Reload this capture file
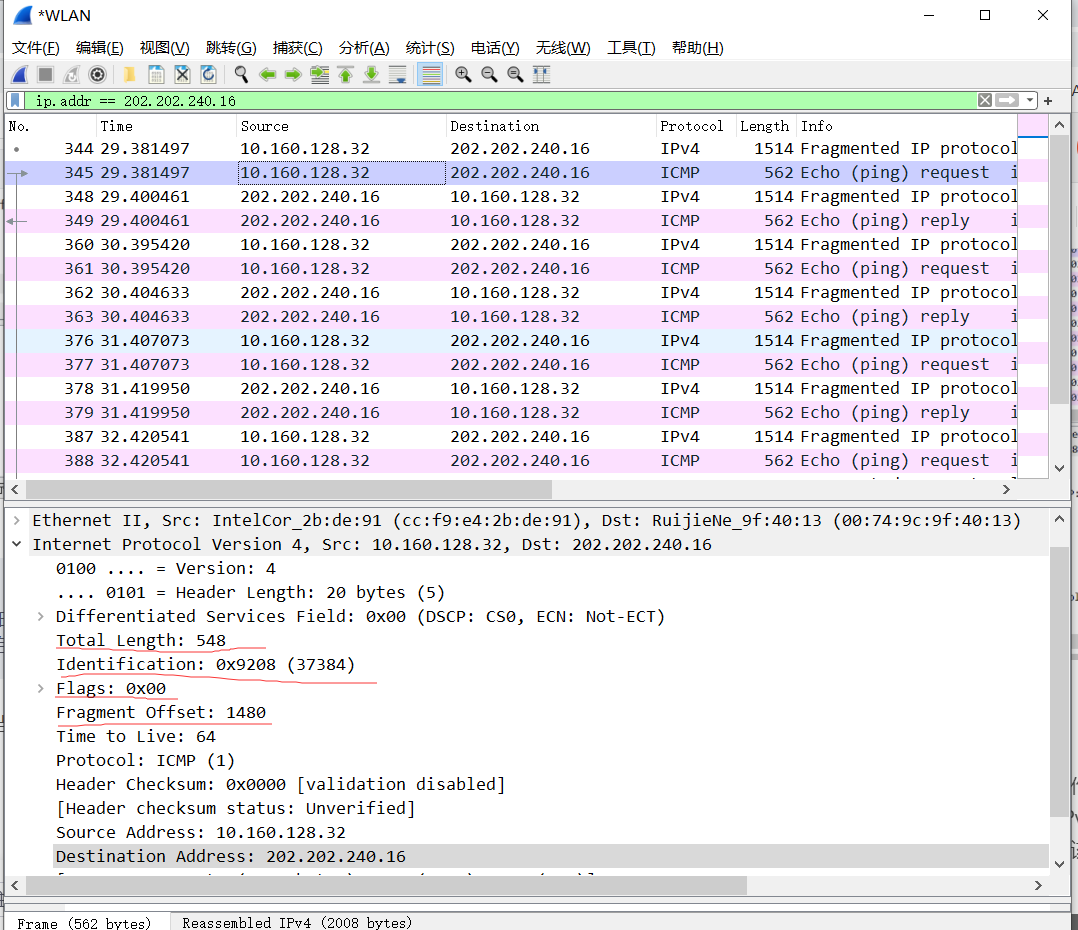 [x=208, y=74]
